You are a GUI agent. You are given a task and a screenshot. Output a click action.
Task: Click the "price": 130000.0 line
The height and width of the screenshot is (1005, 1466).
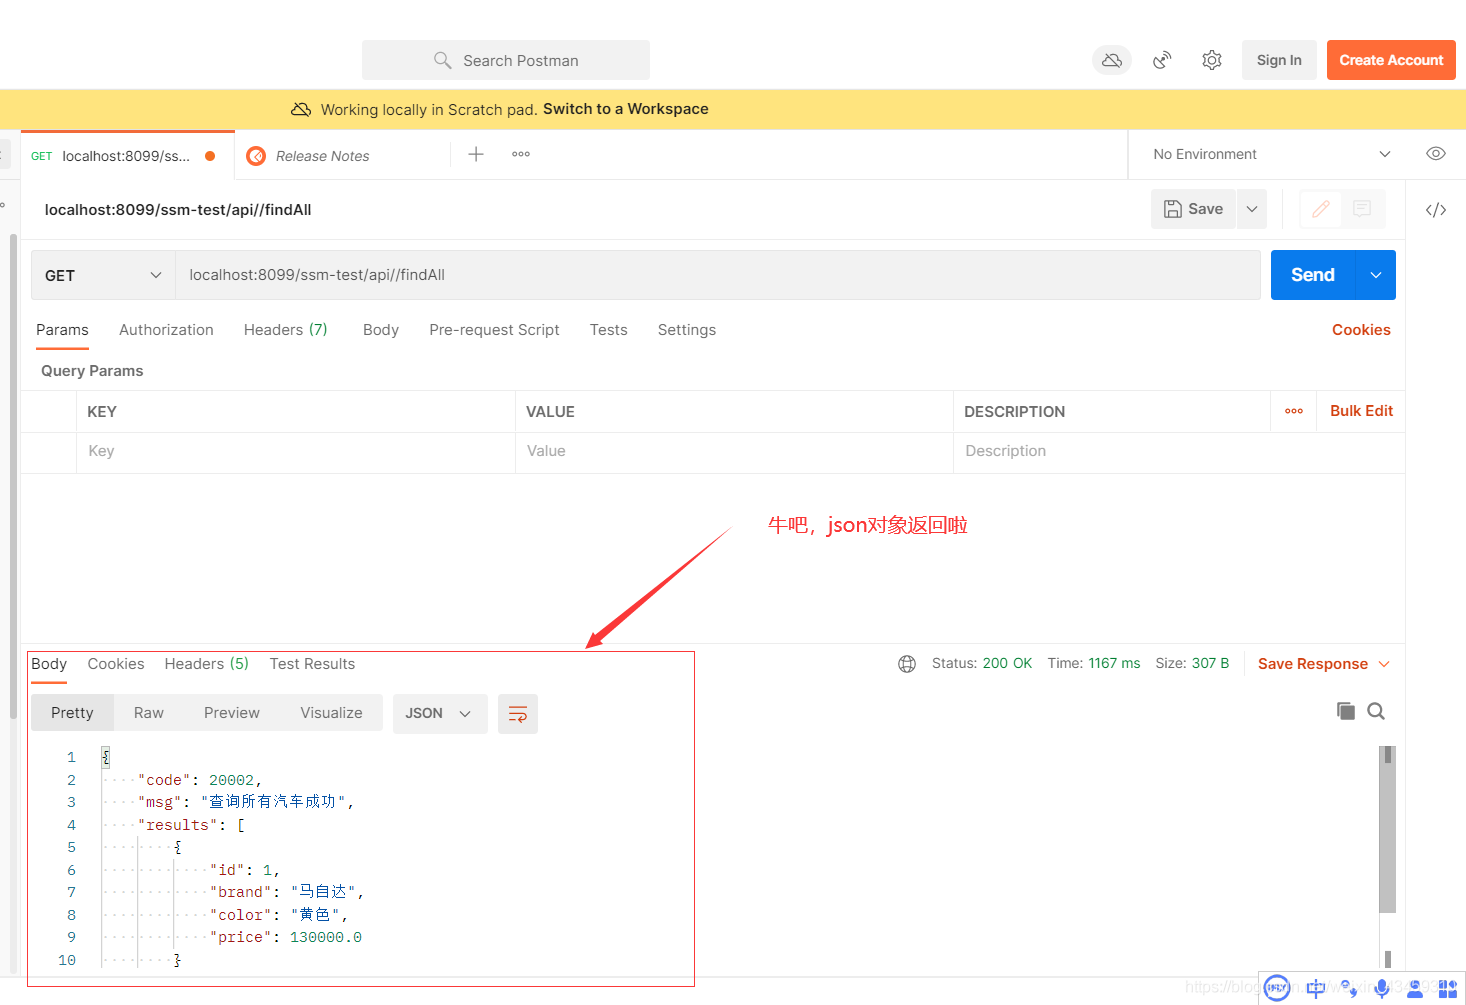pyautogui.click(x=286, y=937)
